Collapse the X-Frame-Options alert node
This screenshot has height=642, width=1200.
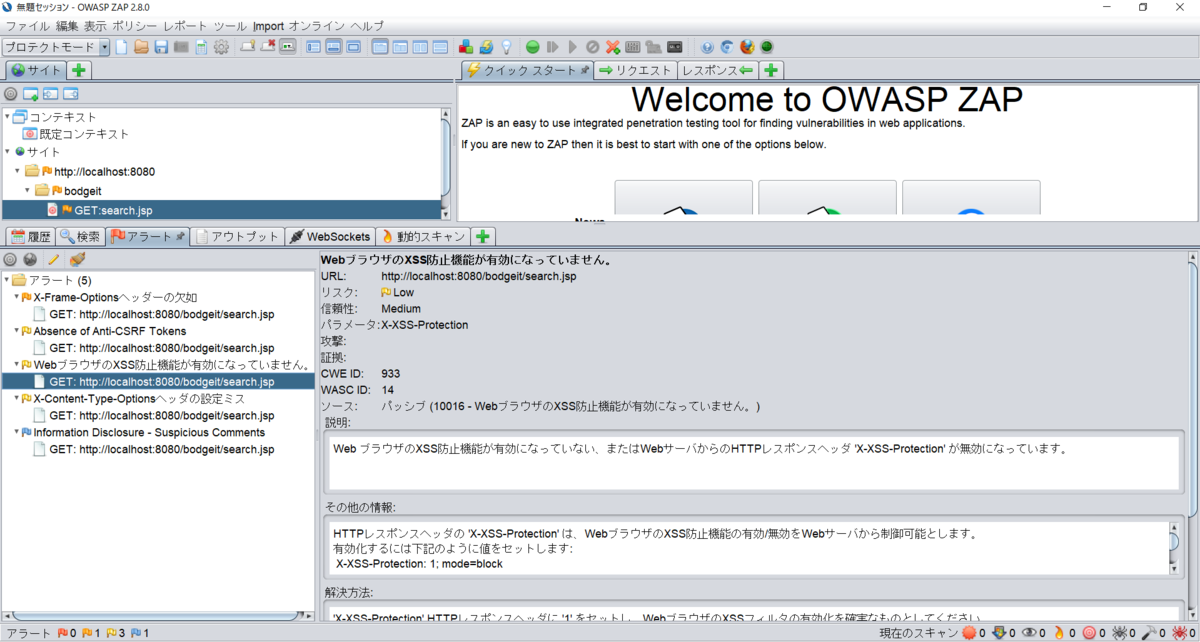(17, 297)
